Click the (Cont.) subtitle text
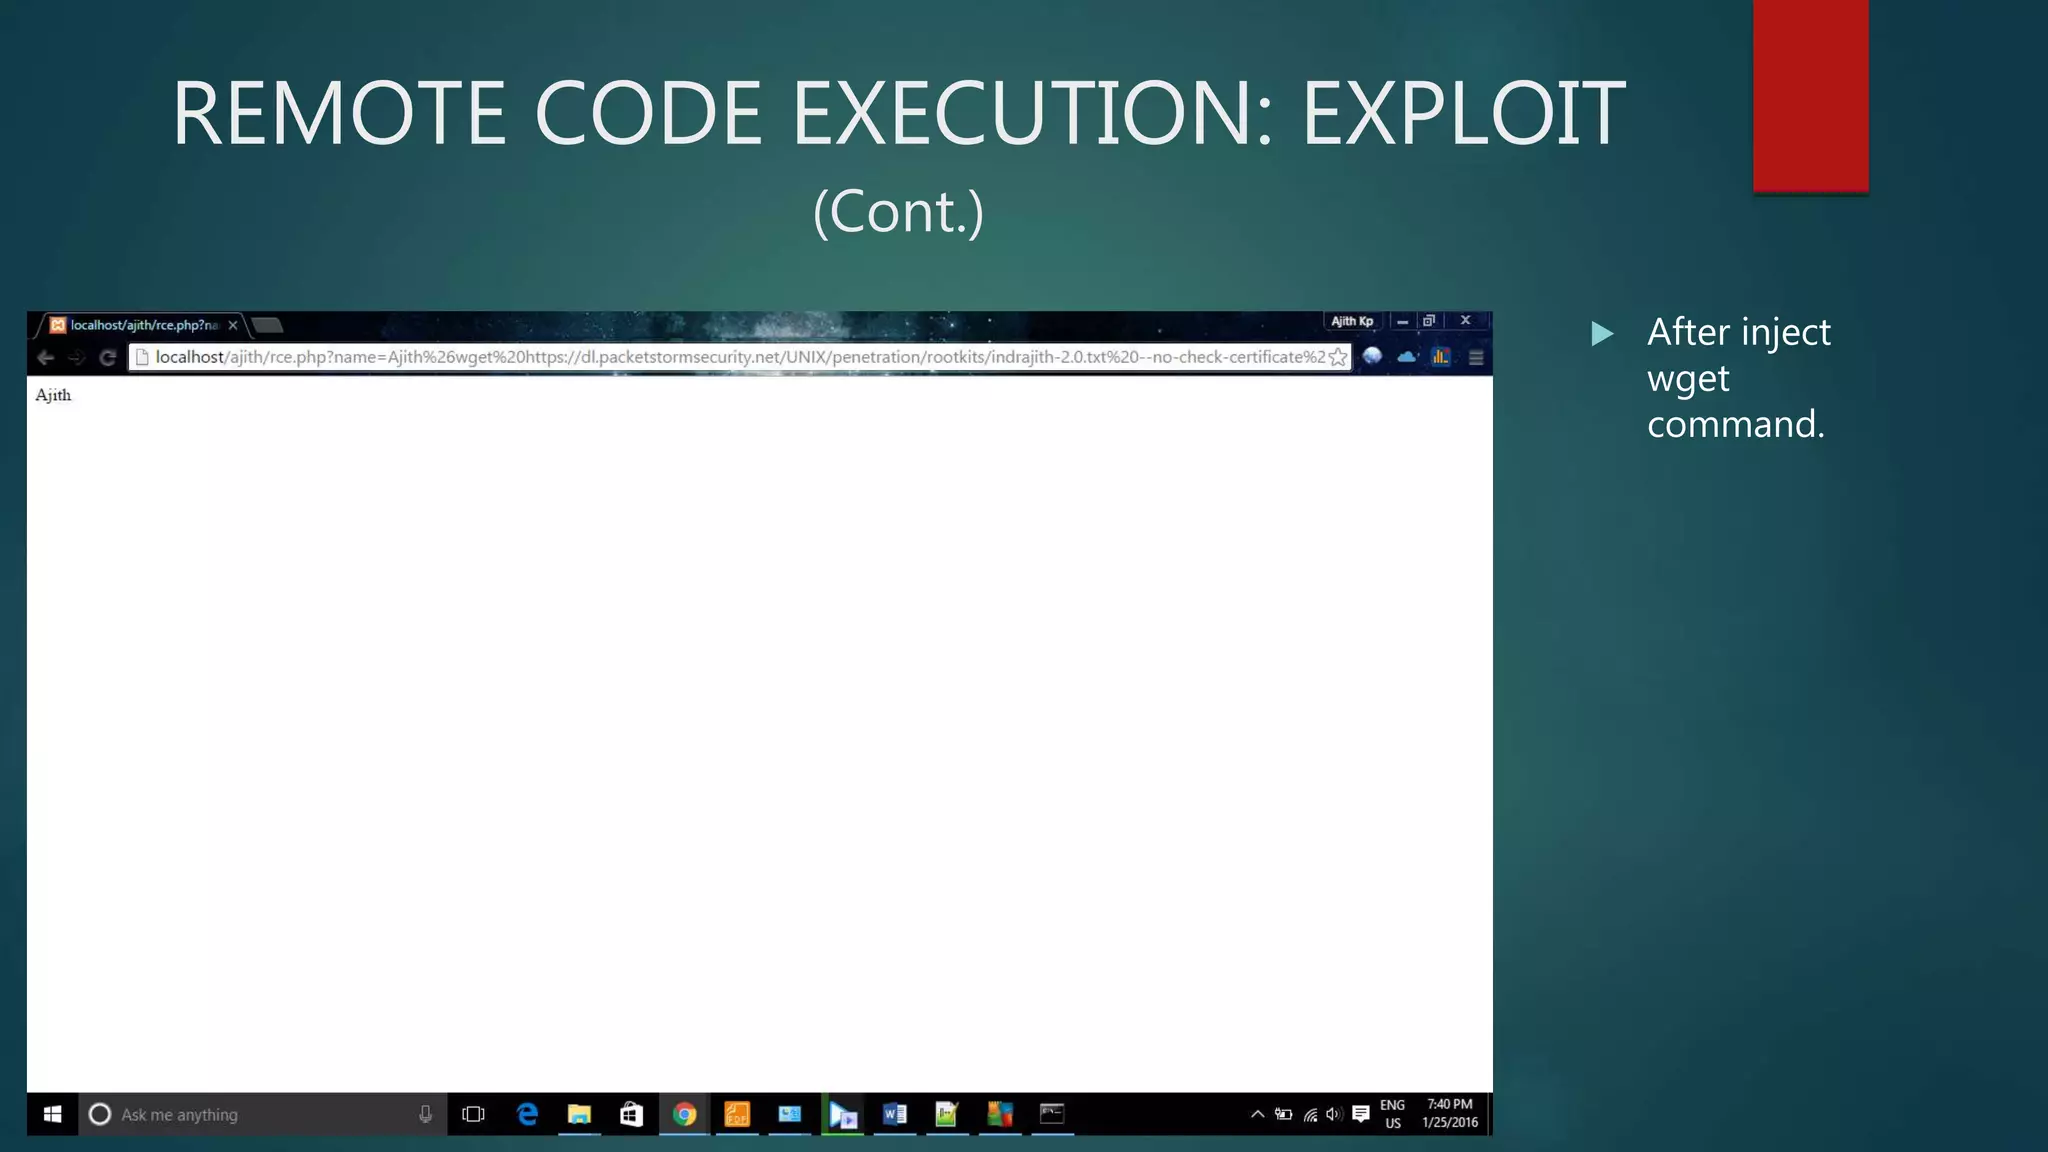 point(899,211)
